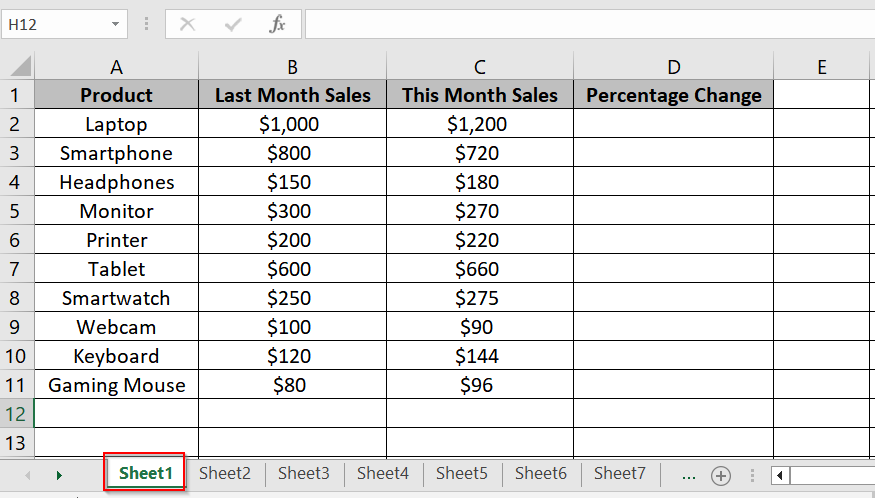Select the Smartwatch cell
The height and width of the screenshot is (498, 875).
click(116, 298)
